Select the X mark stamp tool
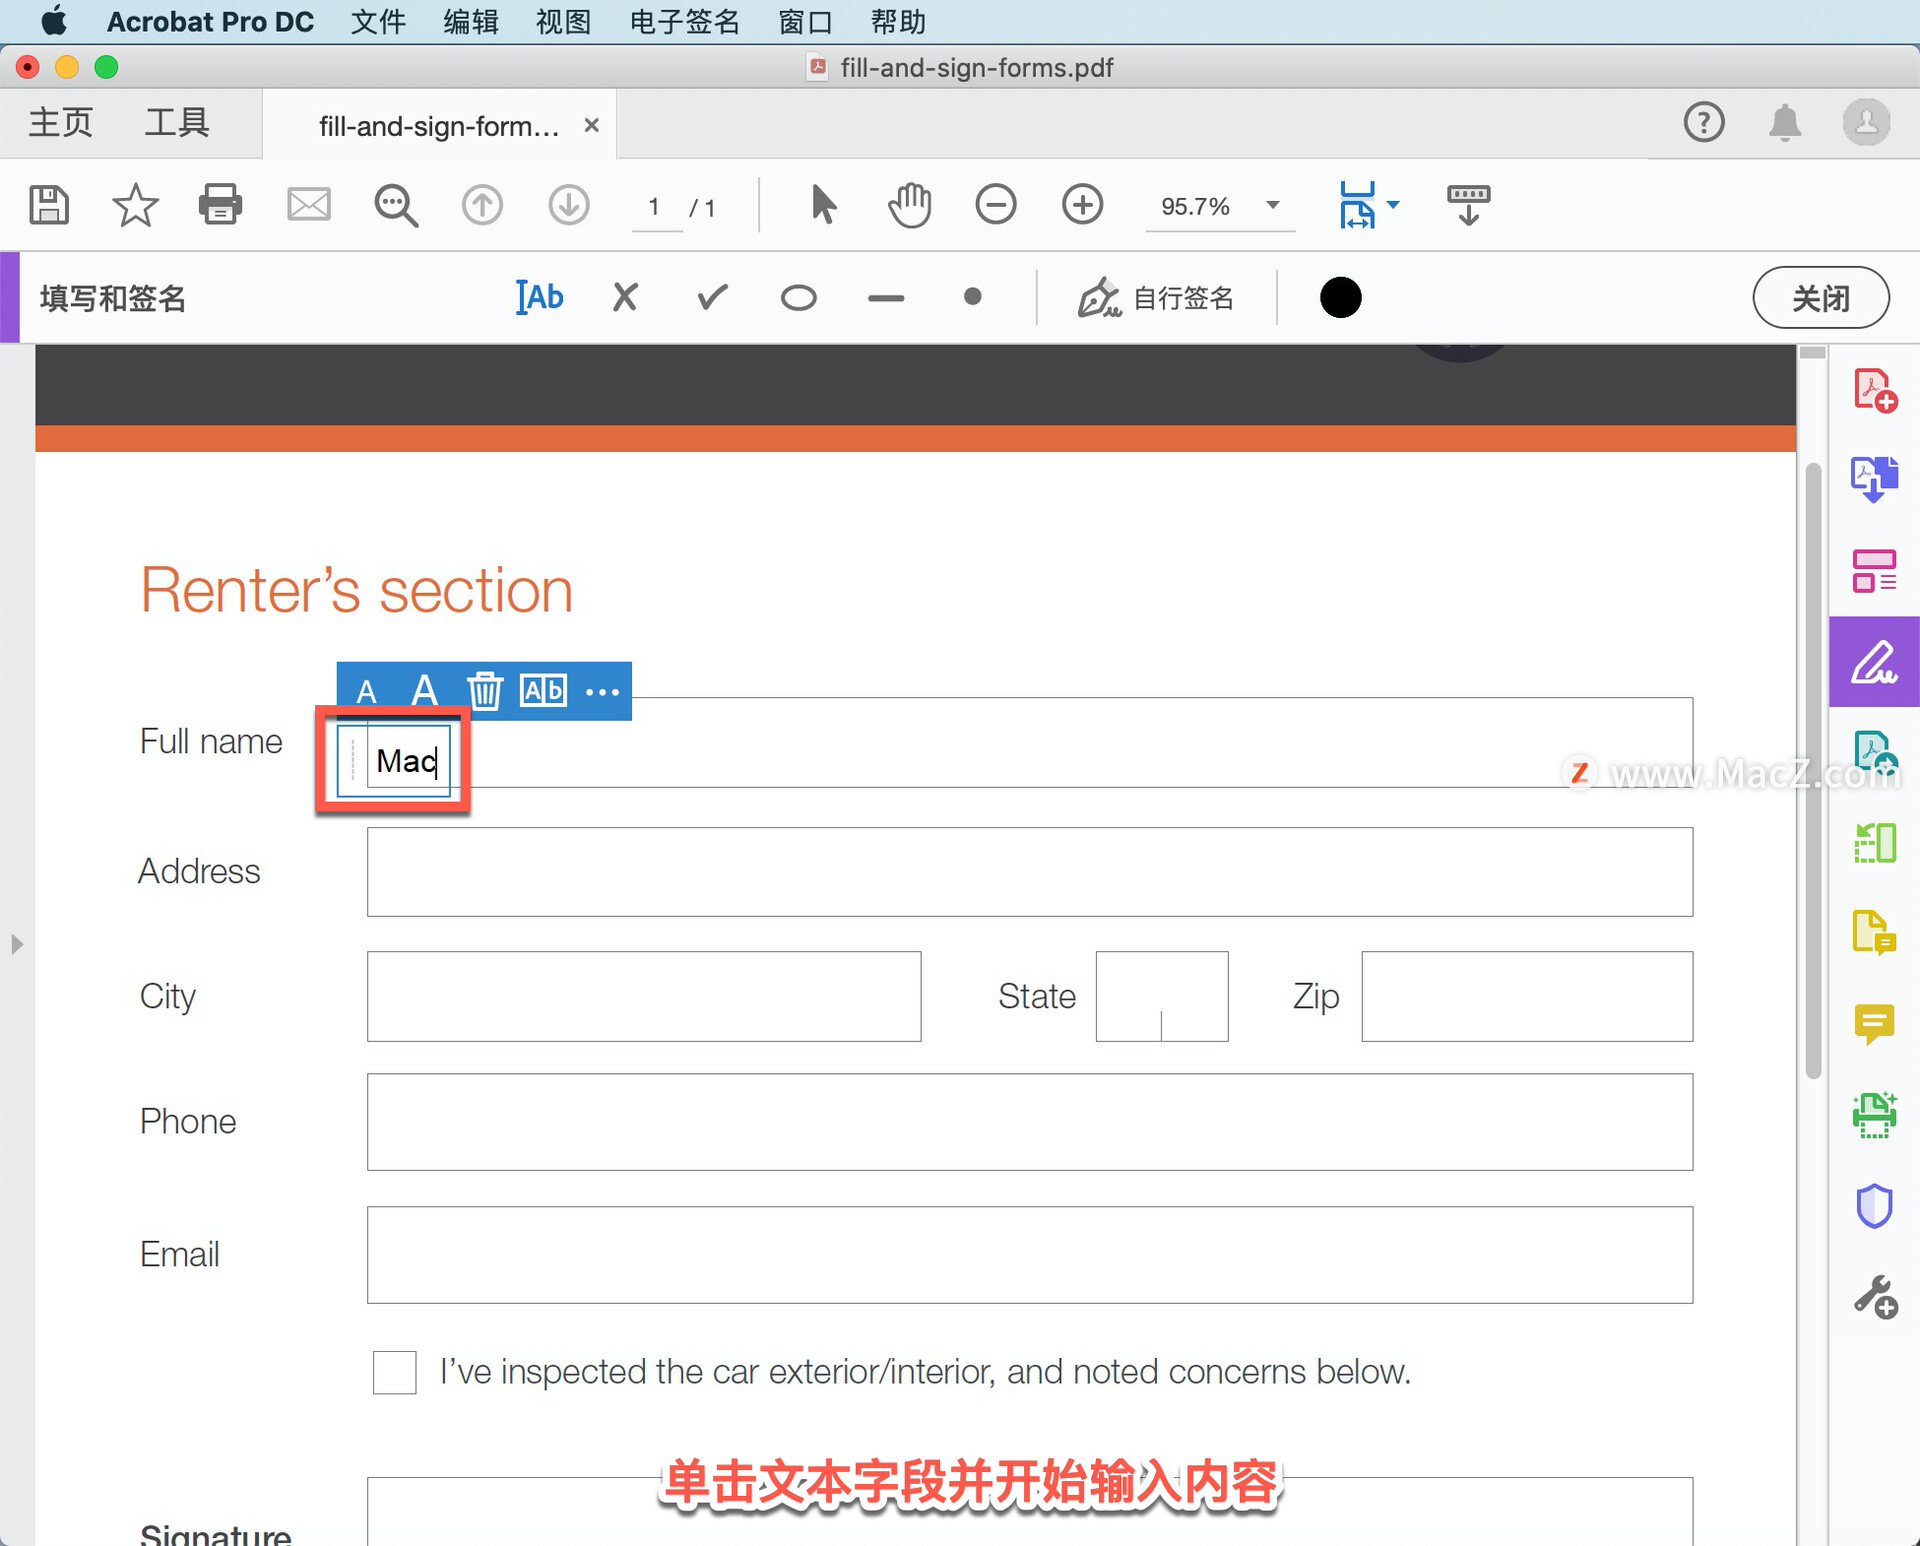 (x=626, y=298)
